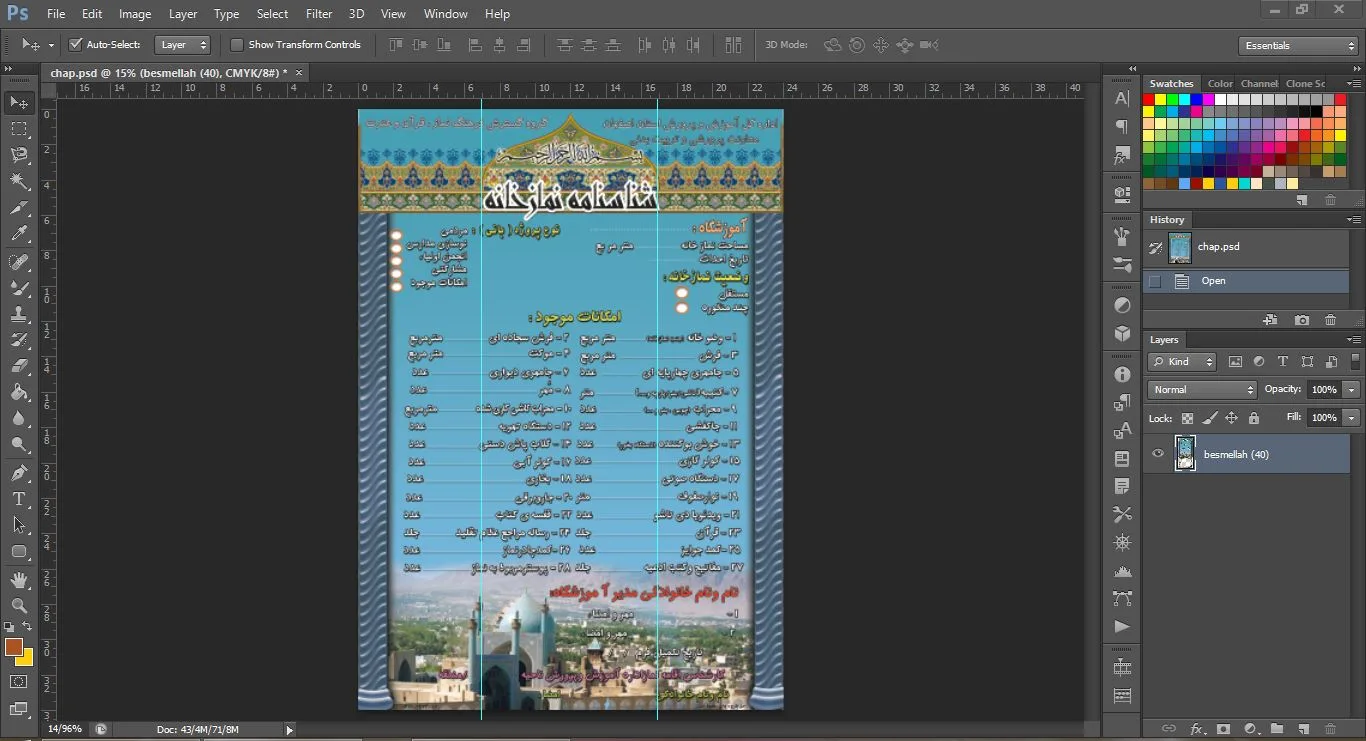Viewport: 1366px width, 741px height.
Task: Toggle the Auto-Select checkbox
Action: pyautogui.click(x=75, y=45)
